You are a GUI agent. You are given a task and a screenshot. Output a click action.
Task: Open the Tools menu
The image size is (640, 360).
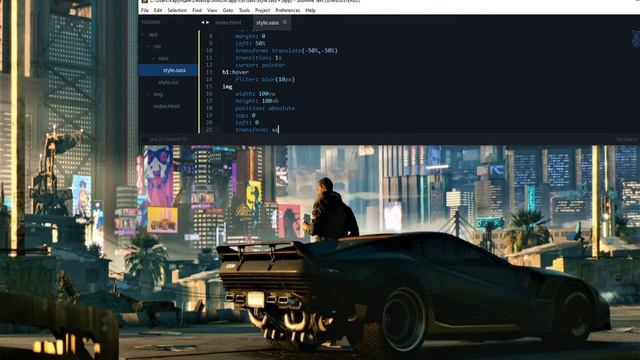click(244, 10)
